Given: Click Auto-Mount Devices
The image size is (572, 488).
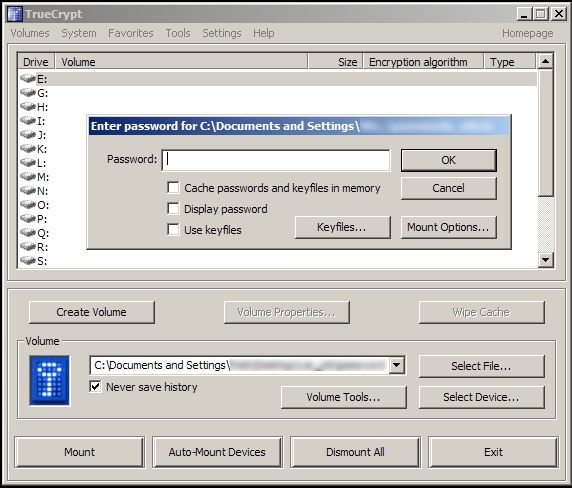Looking at the screenshot, I should point(217,452).
